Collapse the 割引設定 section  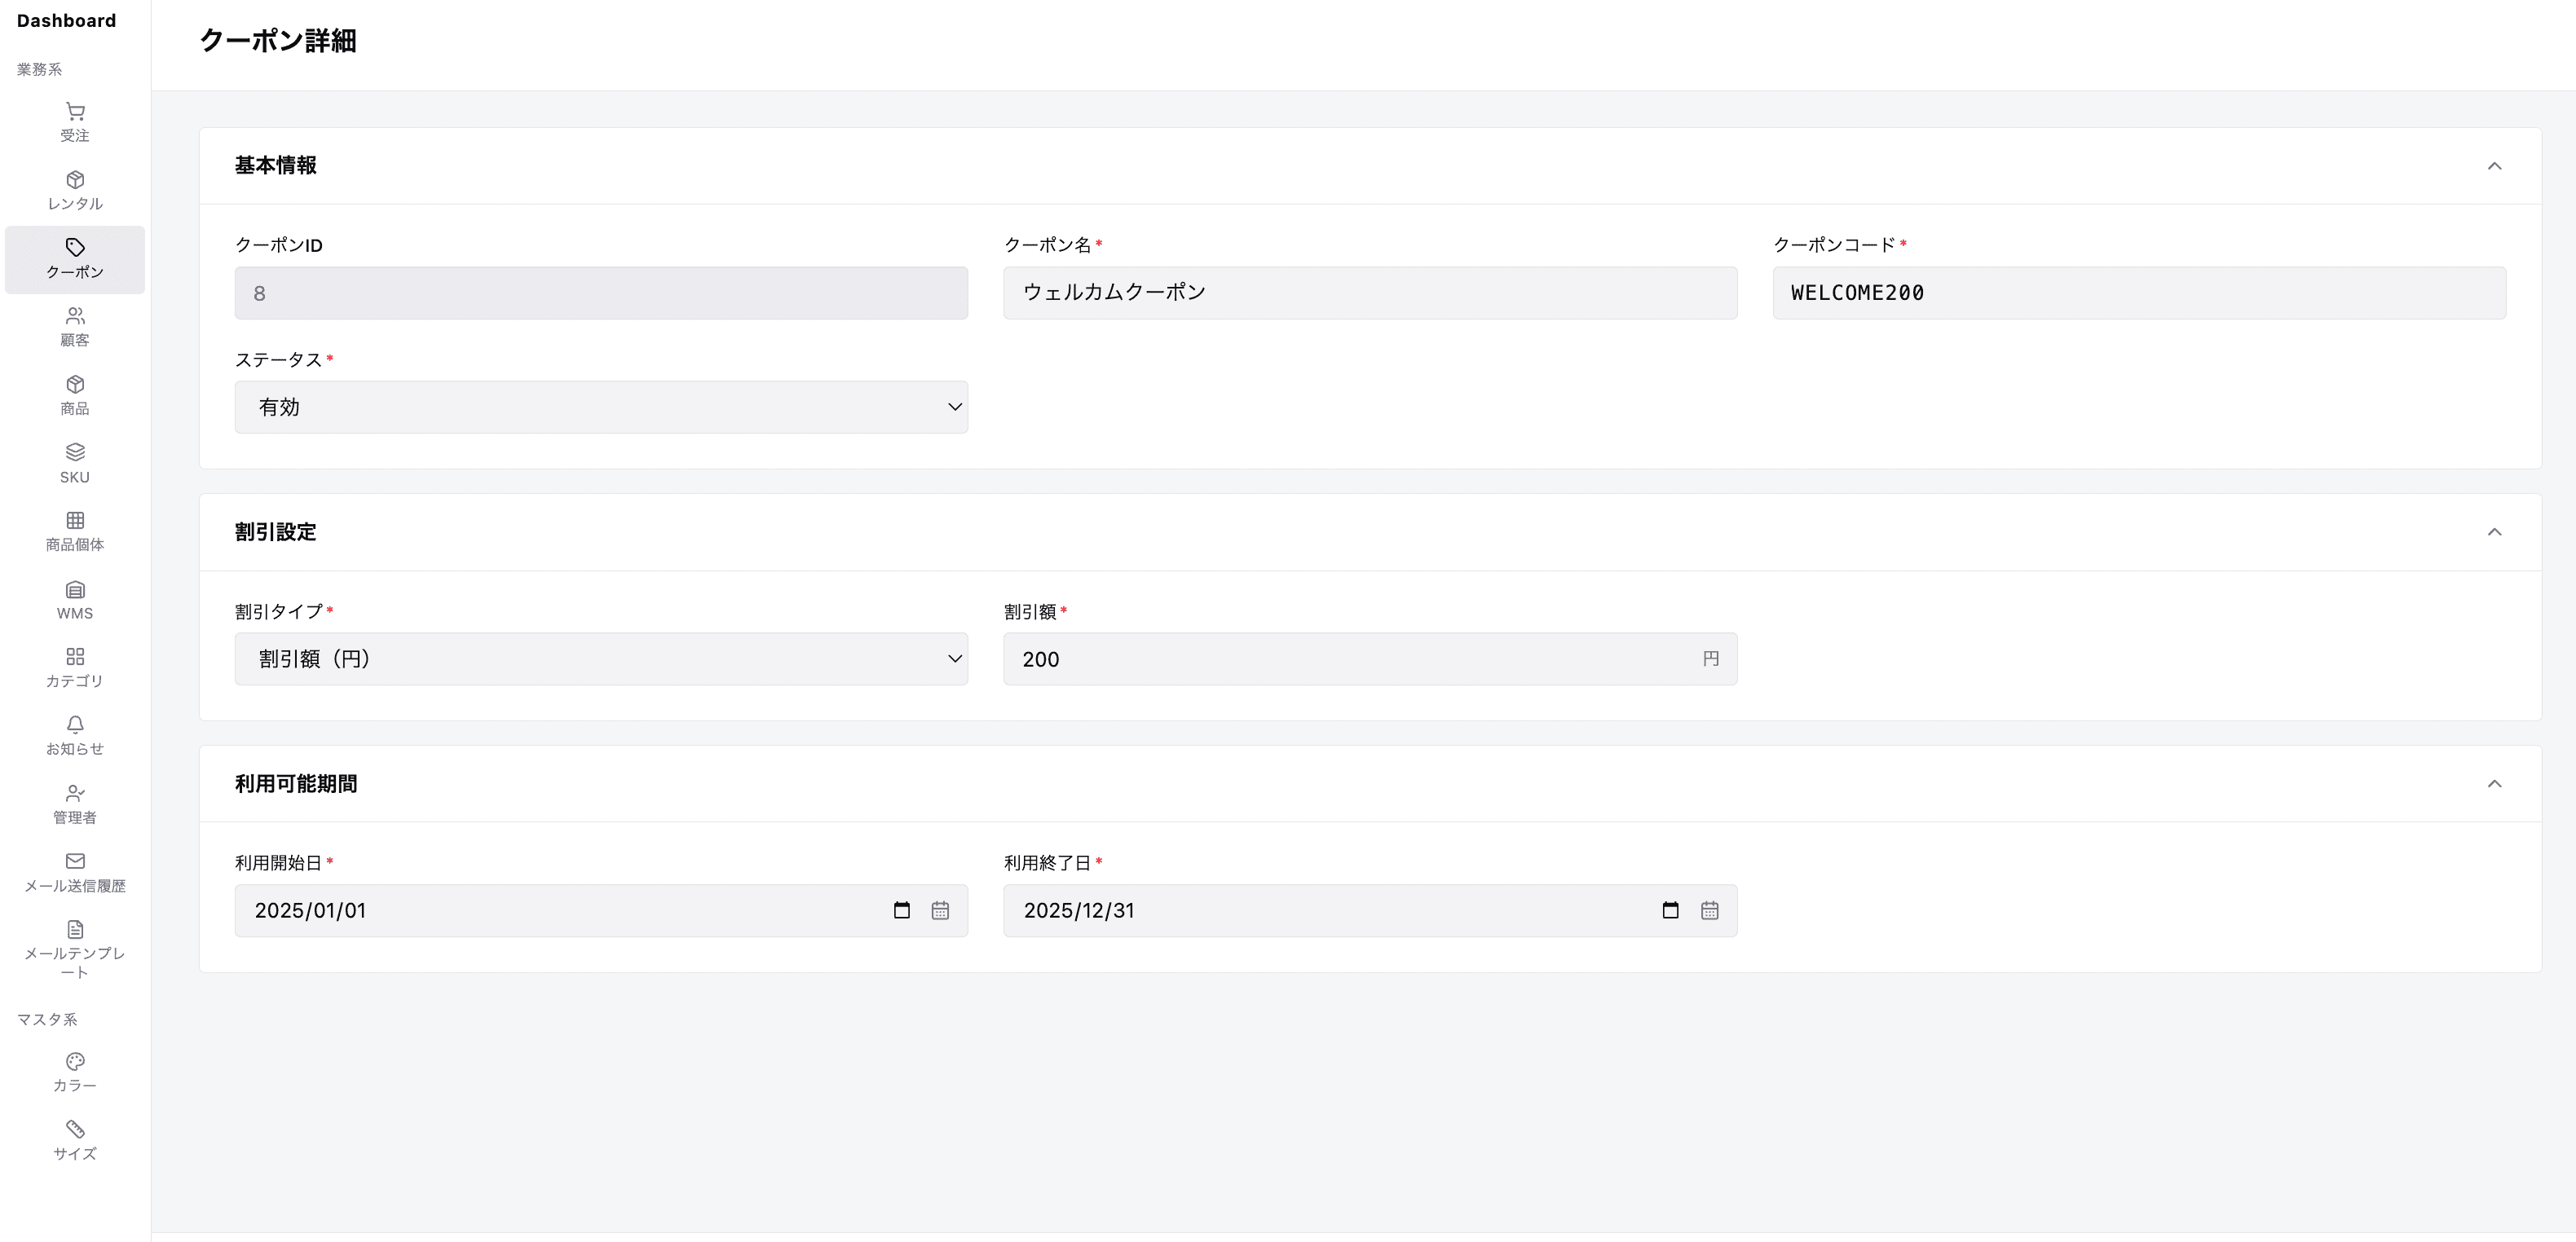click(2494, 532)
